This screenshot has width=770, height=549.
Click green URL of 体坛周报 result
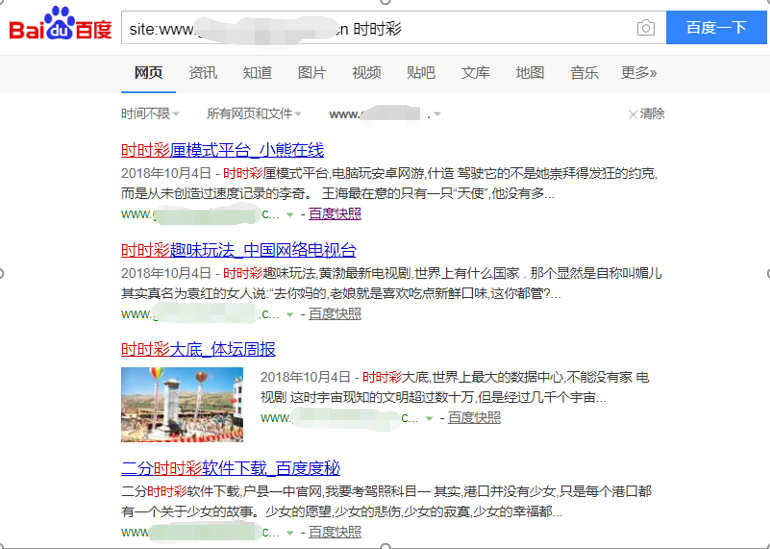point(339,418)
